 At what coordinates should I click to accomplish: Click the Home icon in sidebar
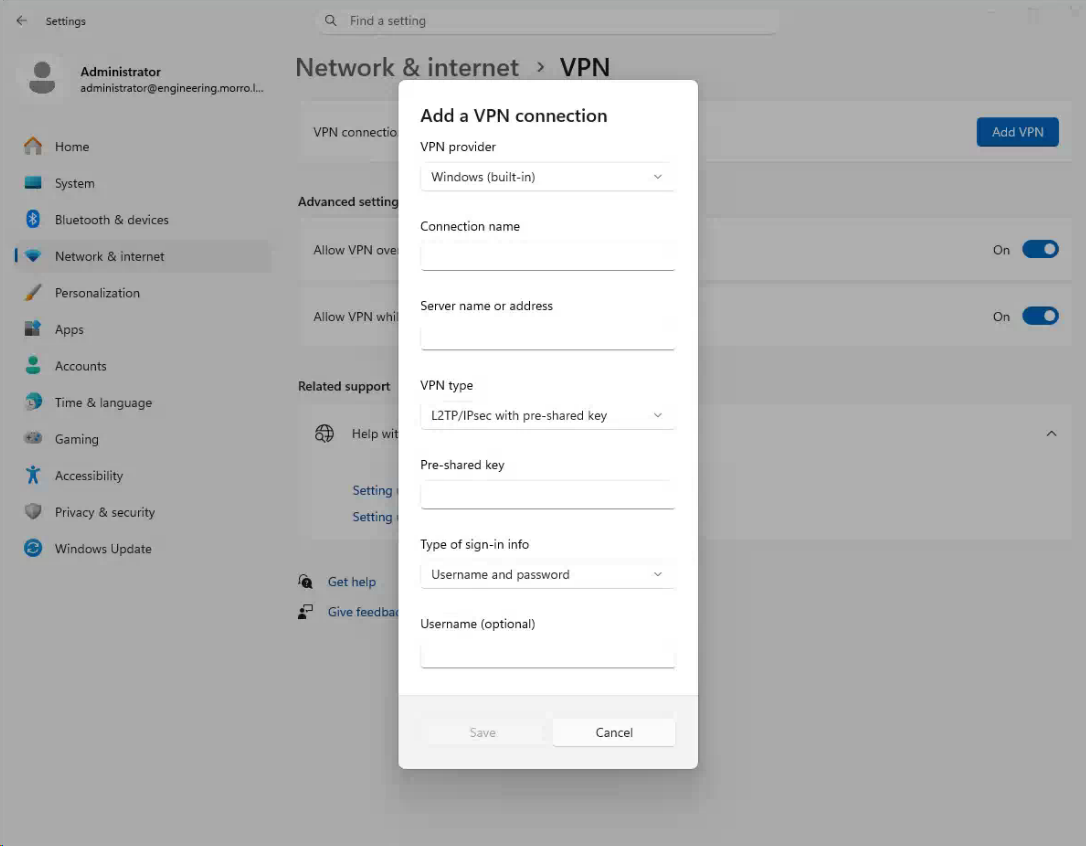point(33,146)
